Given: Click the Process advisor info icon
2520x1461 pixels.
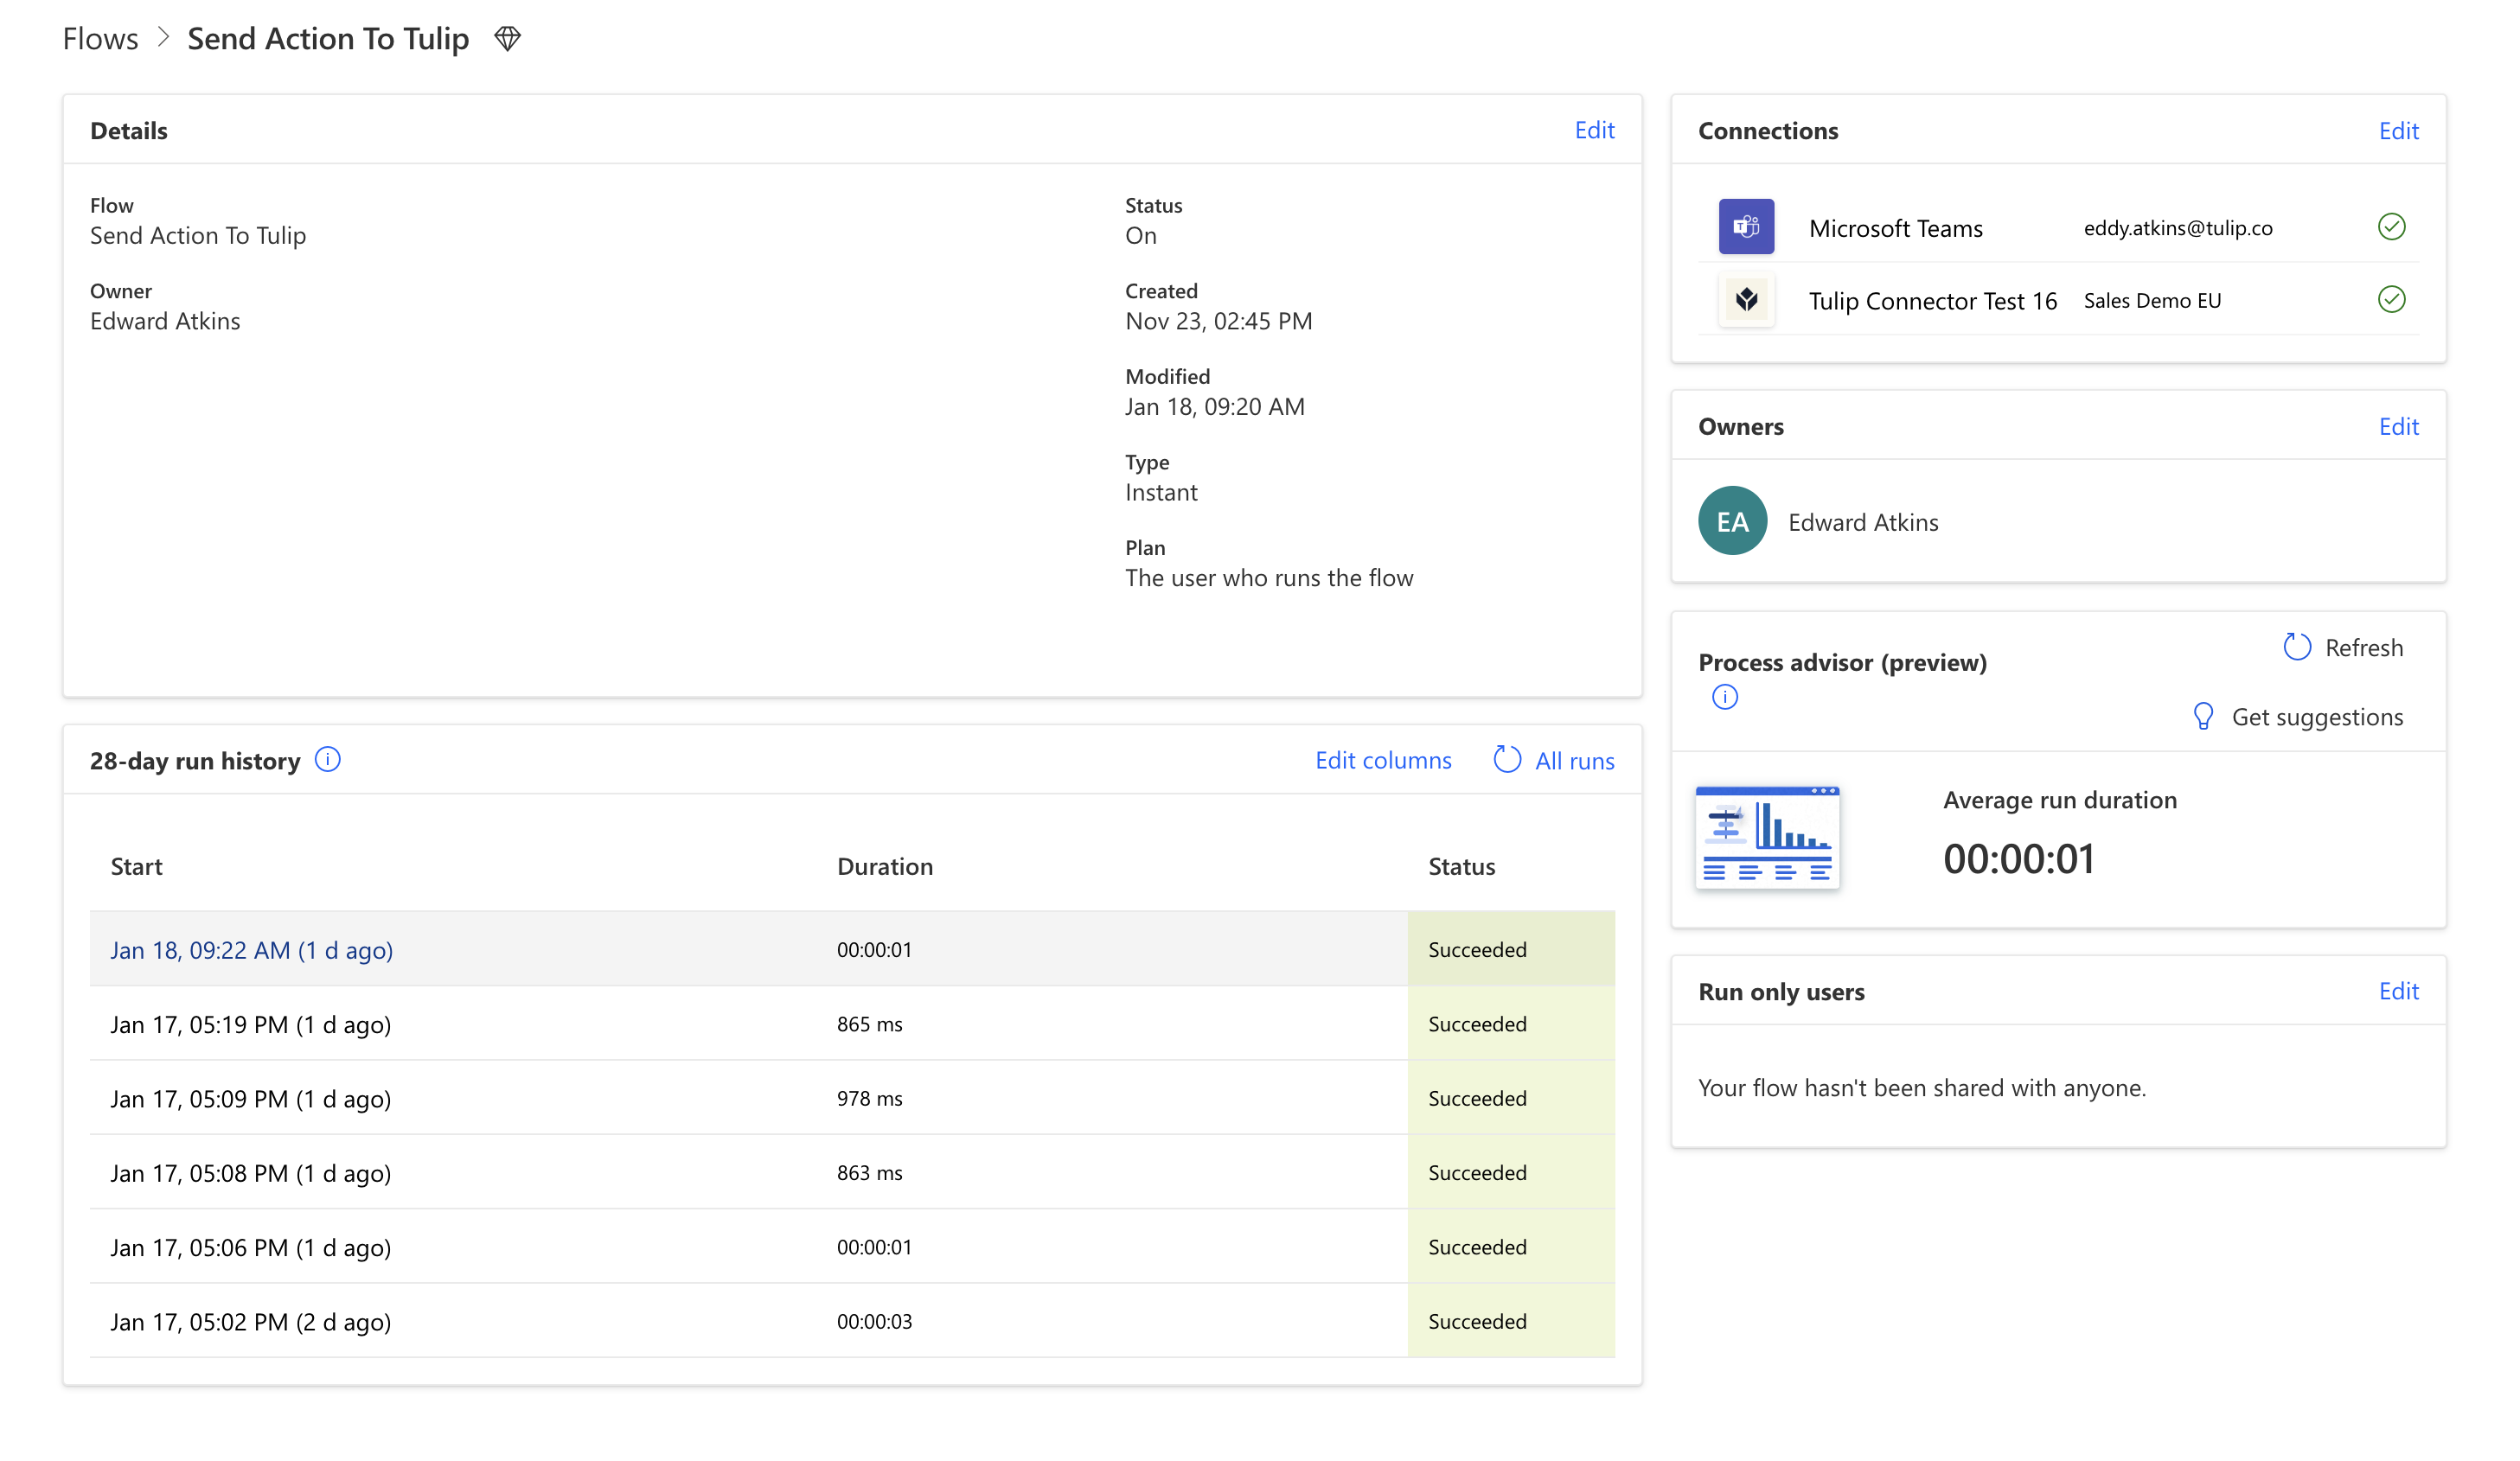Looking at the screenshot, I should (x=1724, y=697).
